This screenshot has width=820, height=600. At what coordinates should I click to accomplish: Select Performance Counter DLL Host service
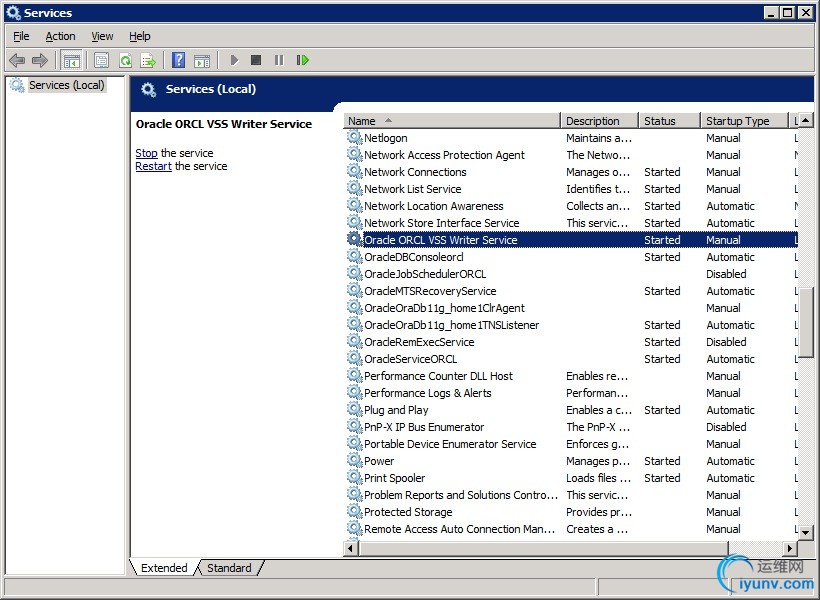(x=571, y=376)
